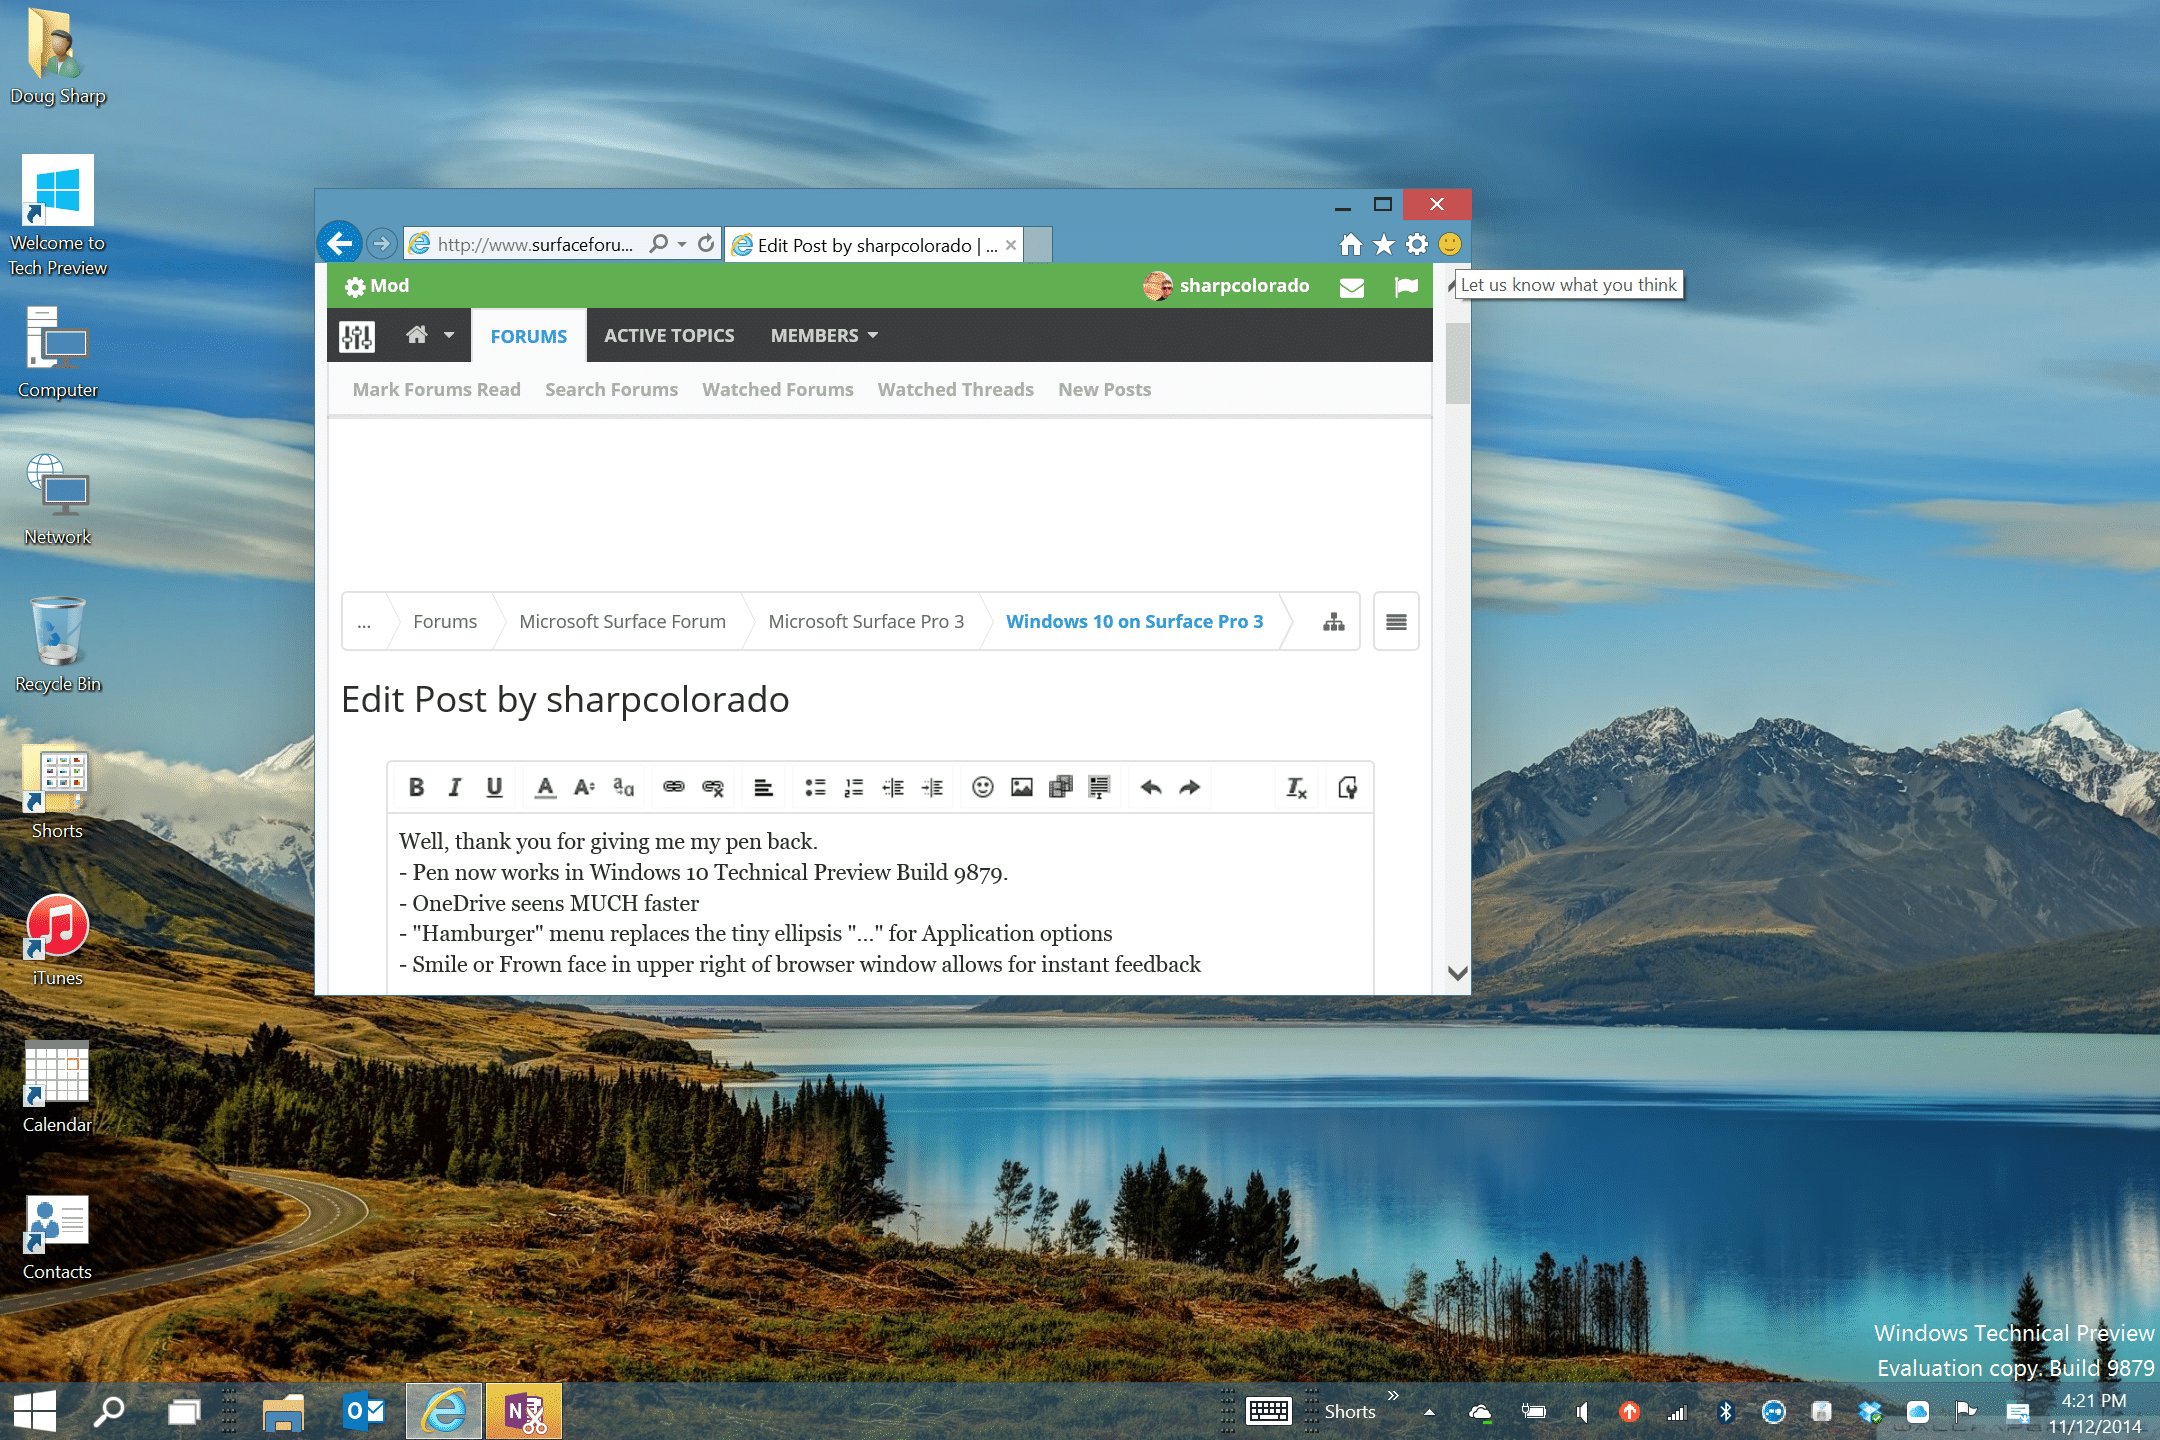Open Watched Threads link
This screenshot has height=1440, width=2160.
tap(955, 390)
